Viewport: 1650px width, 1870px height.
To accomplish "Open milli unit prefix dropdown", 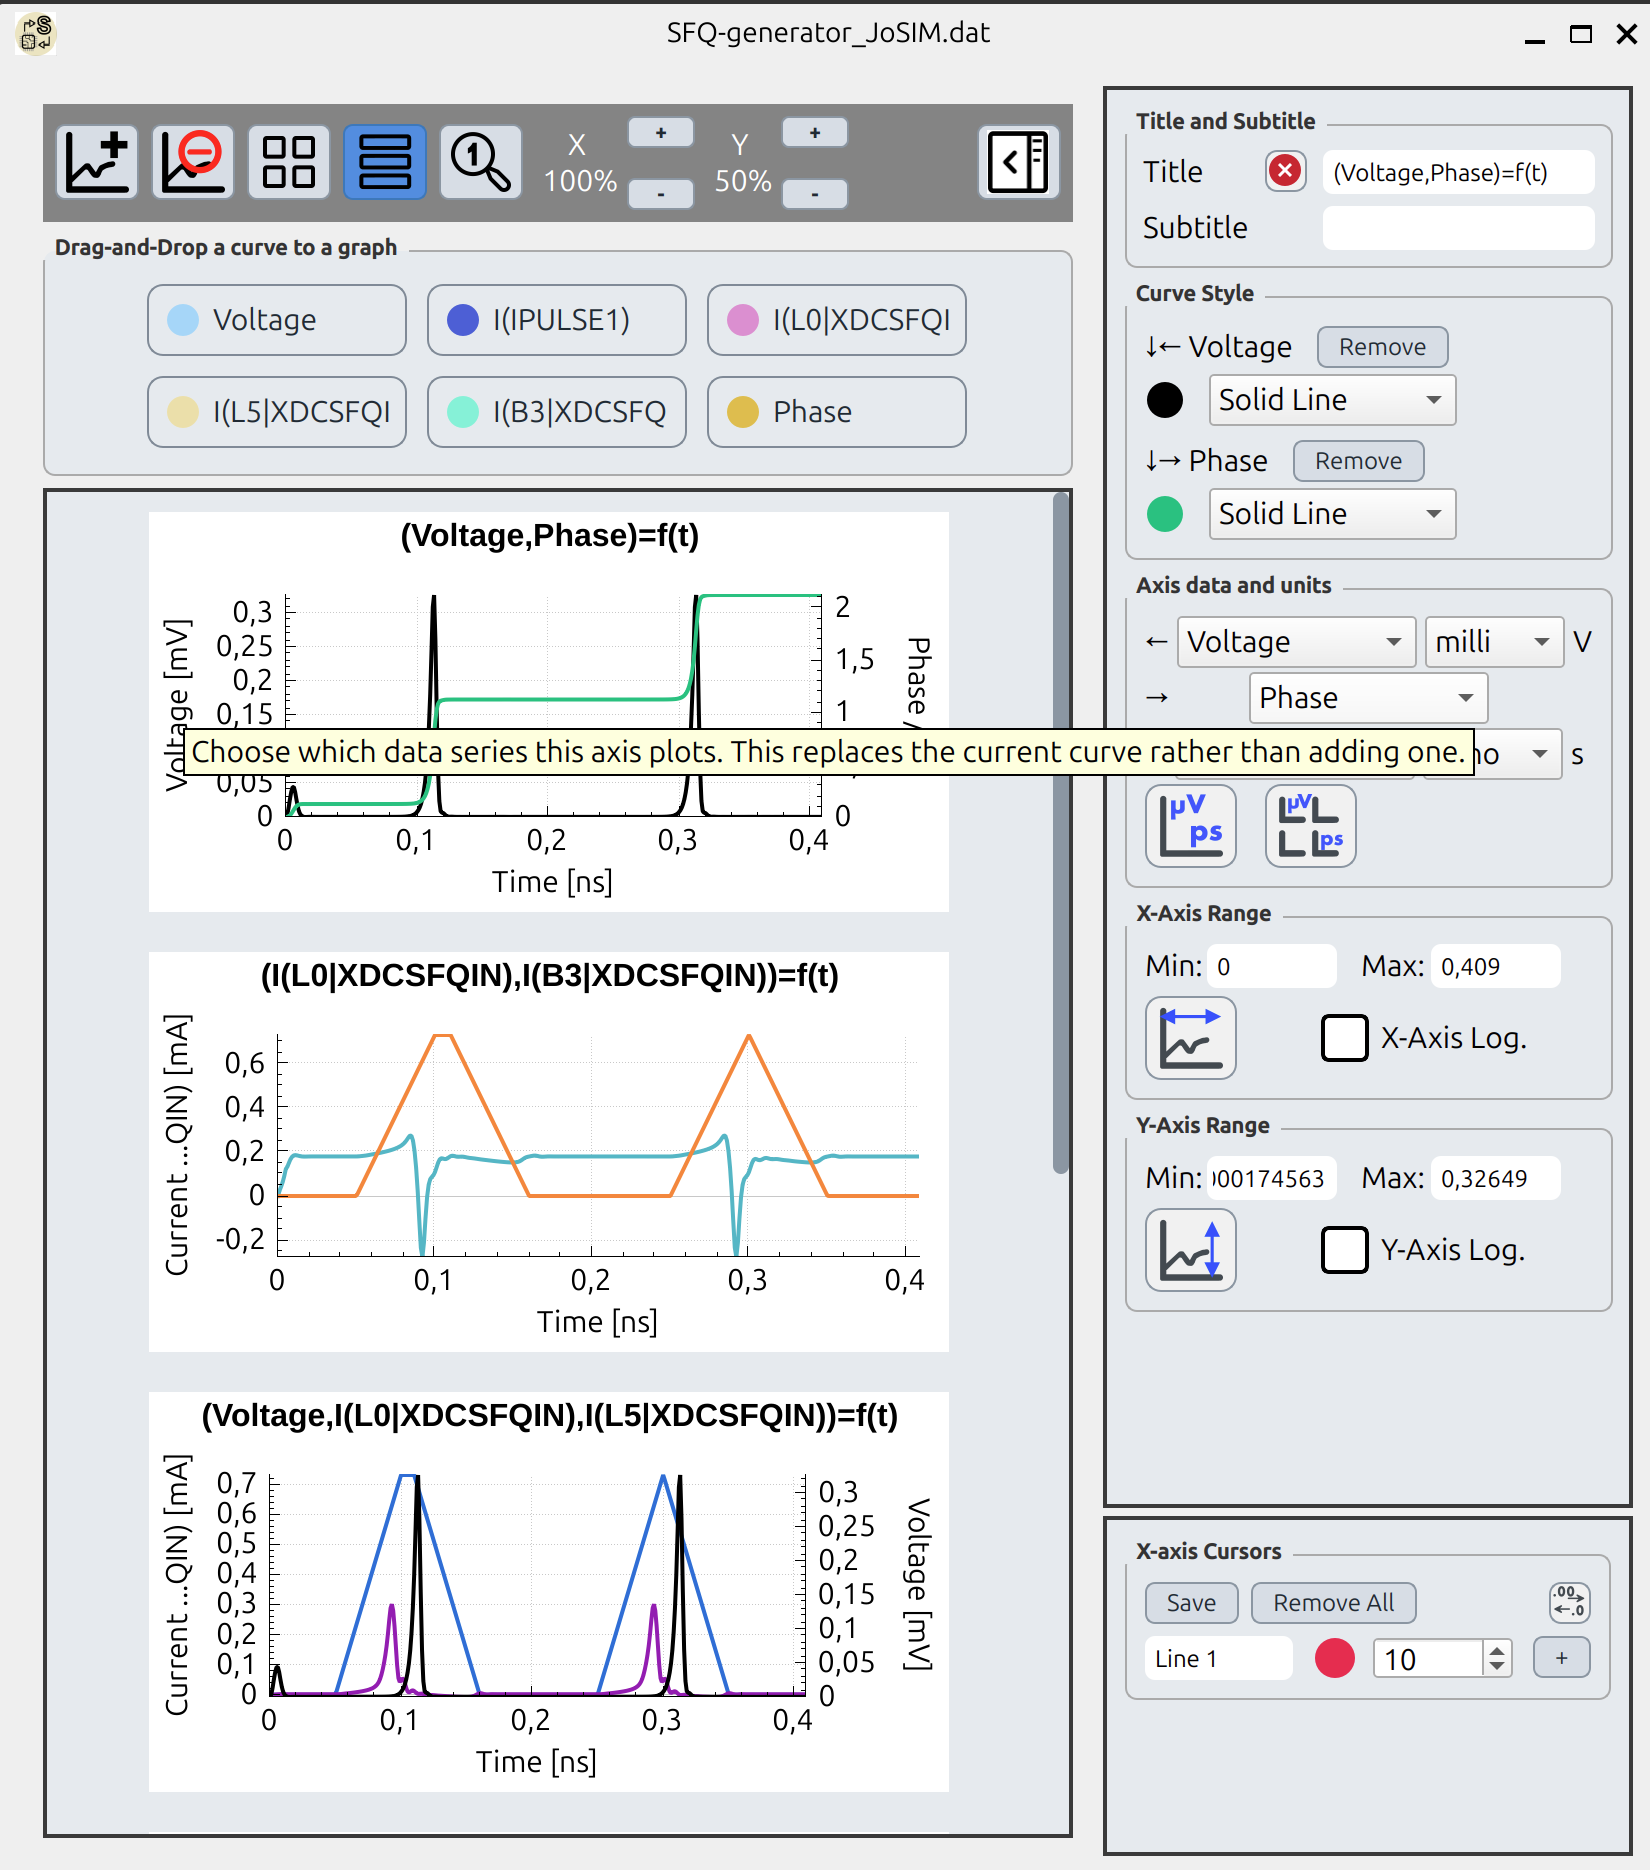I will coord(1494,642).
